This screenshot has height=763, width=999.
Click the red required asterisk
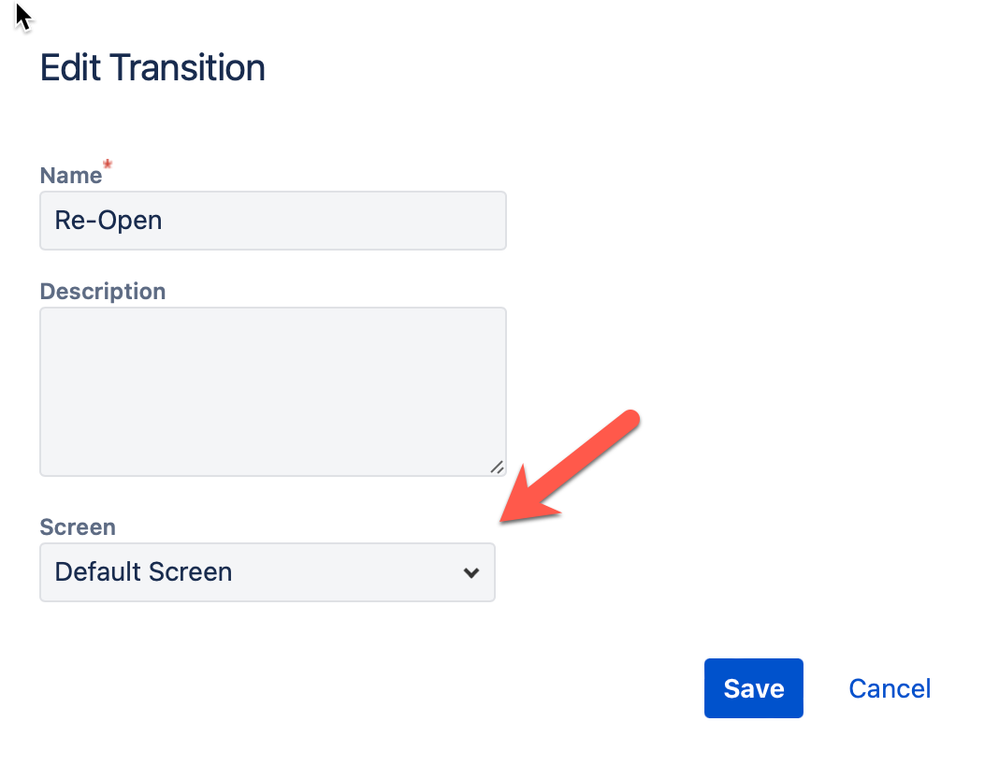107,165
